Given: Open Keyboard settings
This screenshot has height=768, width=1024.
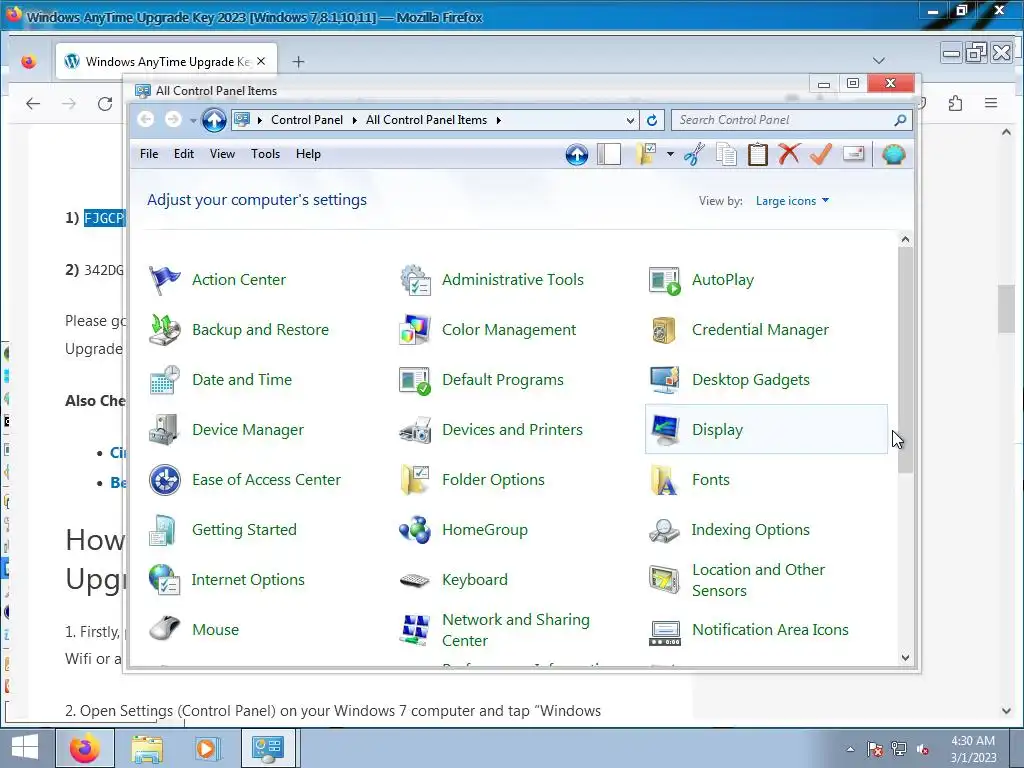Looking at the screenshot, I should (453, 580).
